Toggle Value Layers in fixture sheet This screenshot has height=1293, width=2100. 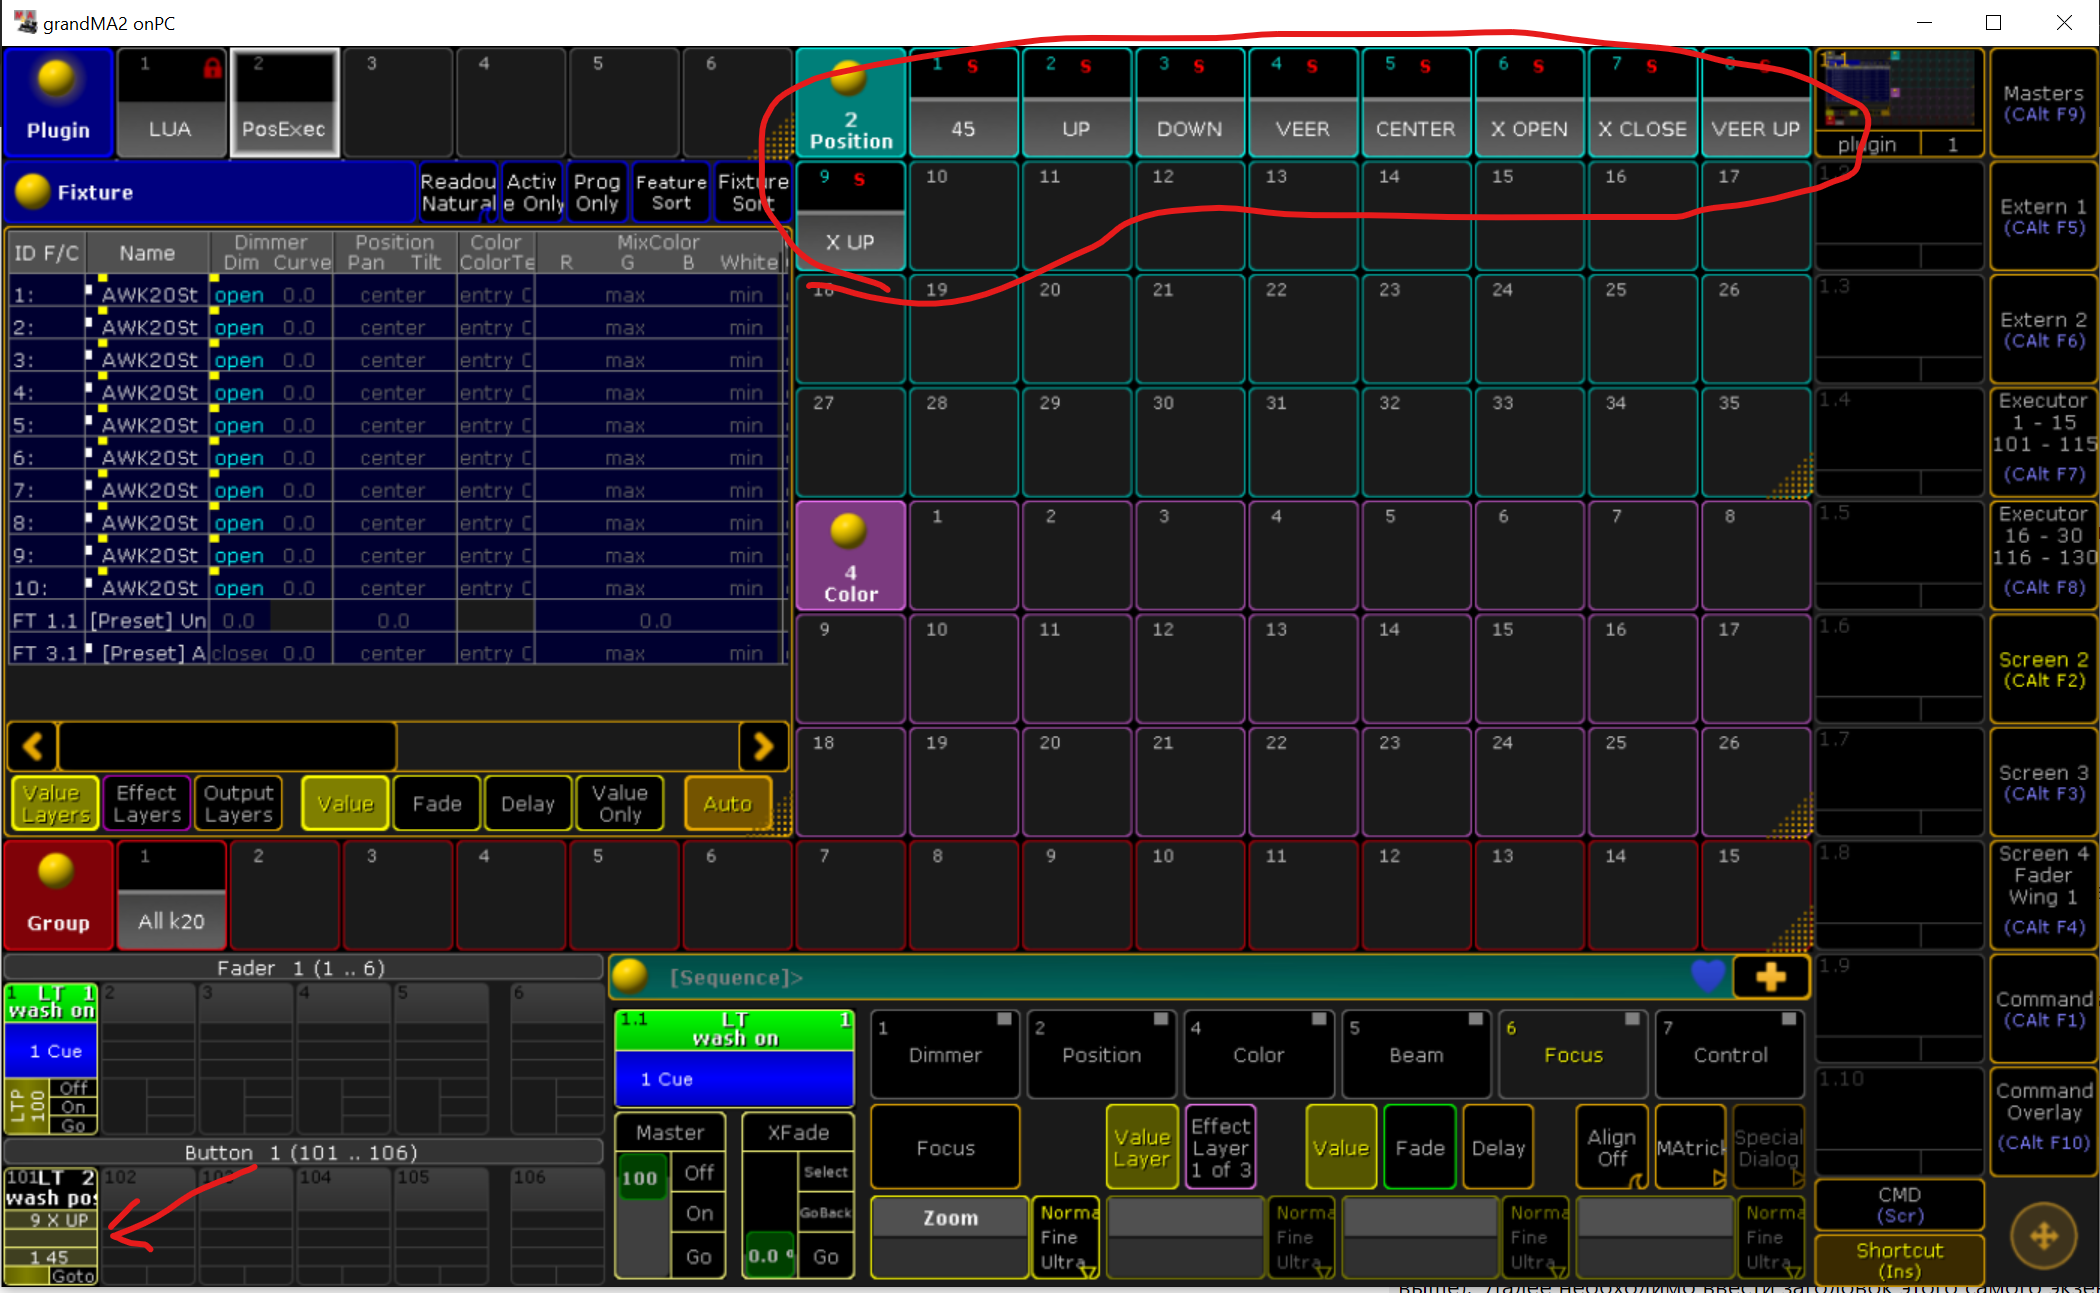click(x=54, y=803)
